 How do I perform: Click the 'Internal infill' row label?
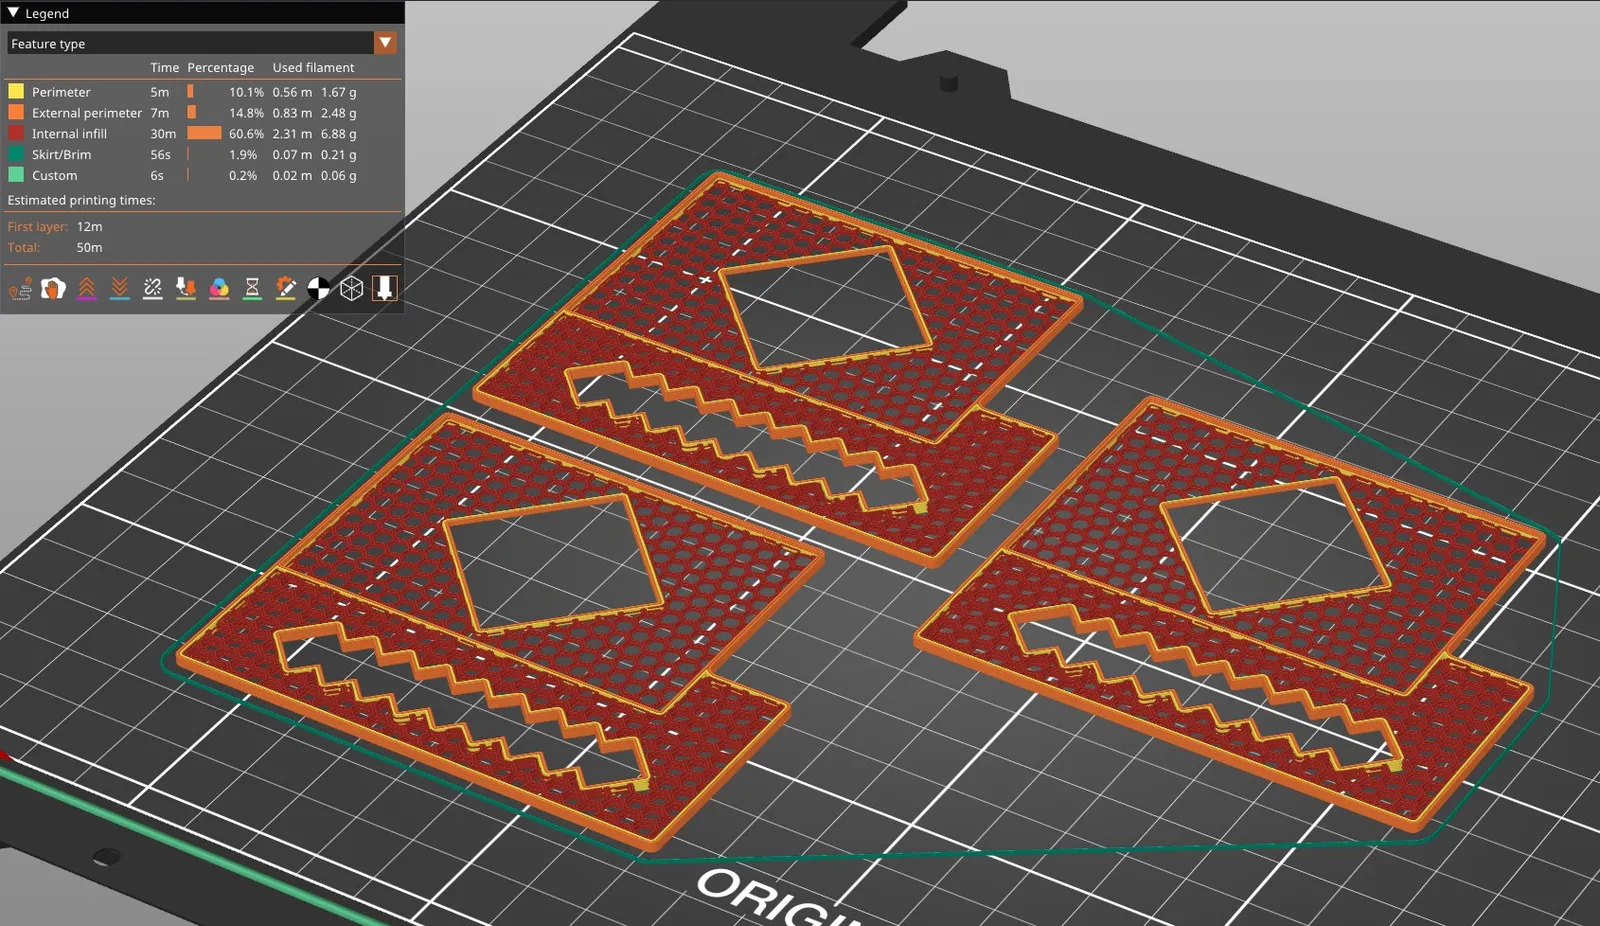click(x=69, y=134)
